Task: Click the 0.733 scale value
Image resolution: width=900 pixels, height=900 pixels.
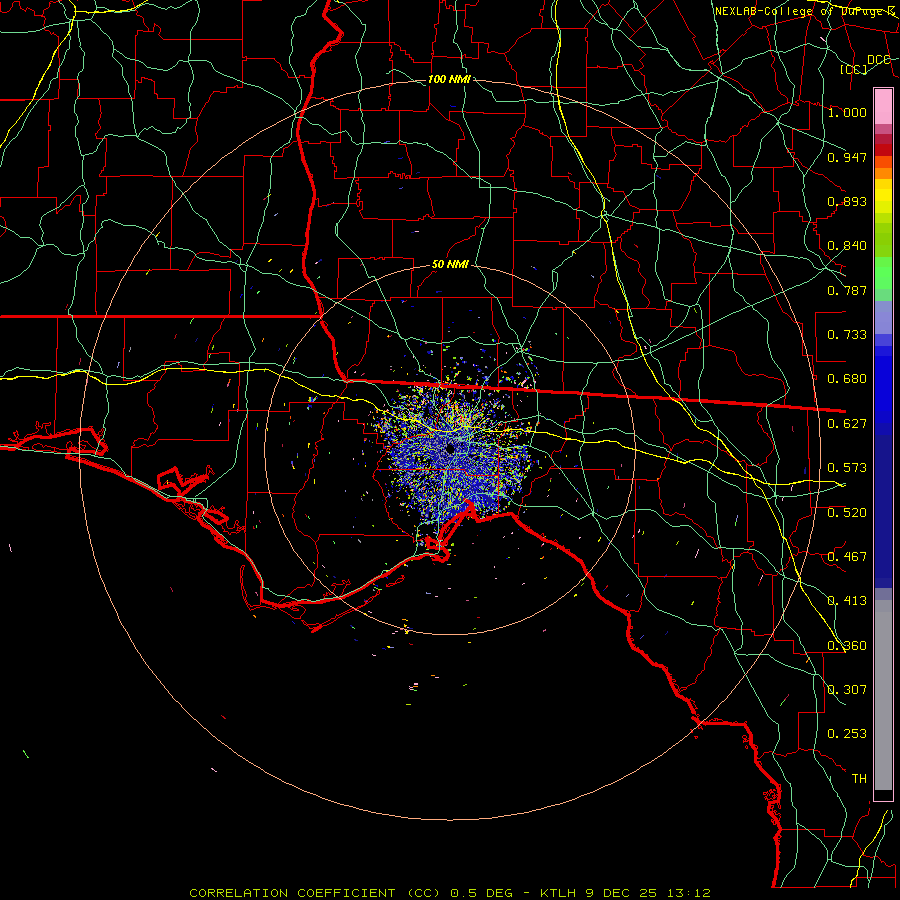Action: click(x=847, y=335)
